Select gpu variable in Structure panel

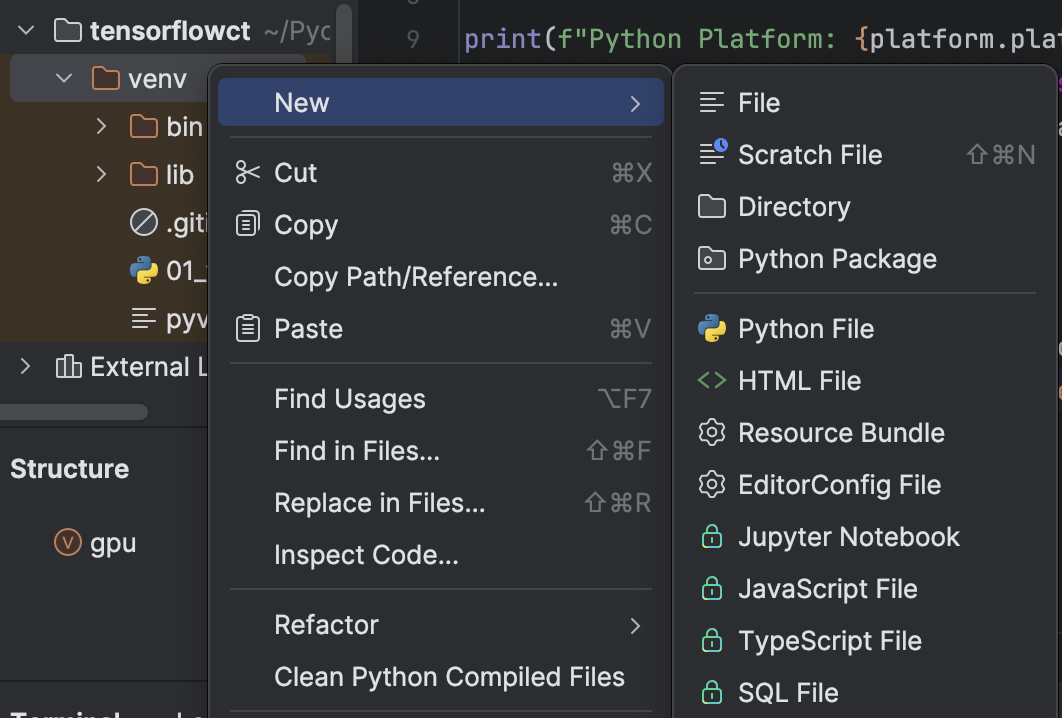pyautogui.click(x=113, y=543)
